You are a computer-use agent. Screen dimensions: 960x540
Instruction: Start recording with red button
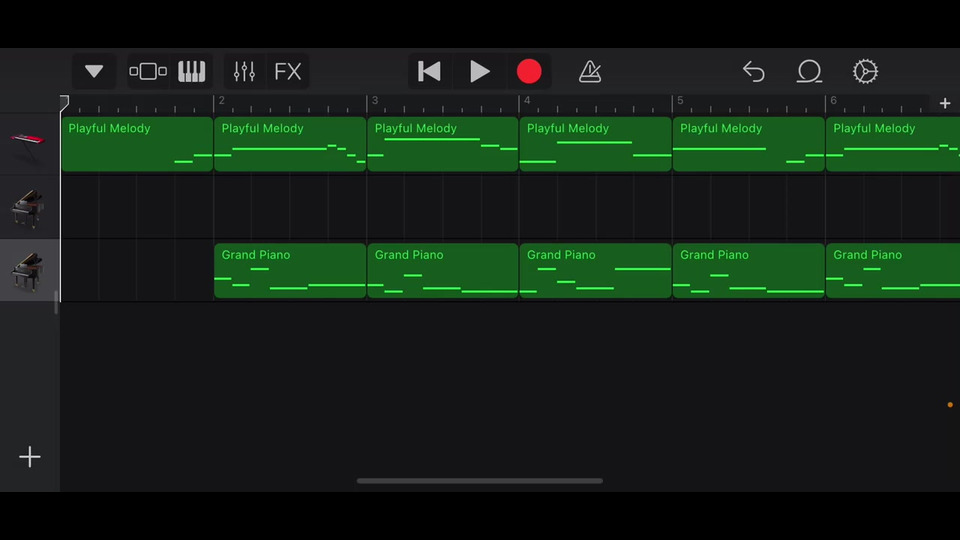[x=529, y=72]
